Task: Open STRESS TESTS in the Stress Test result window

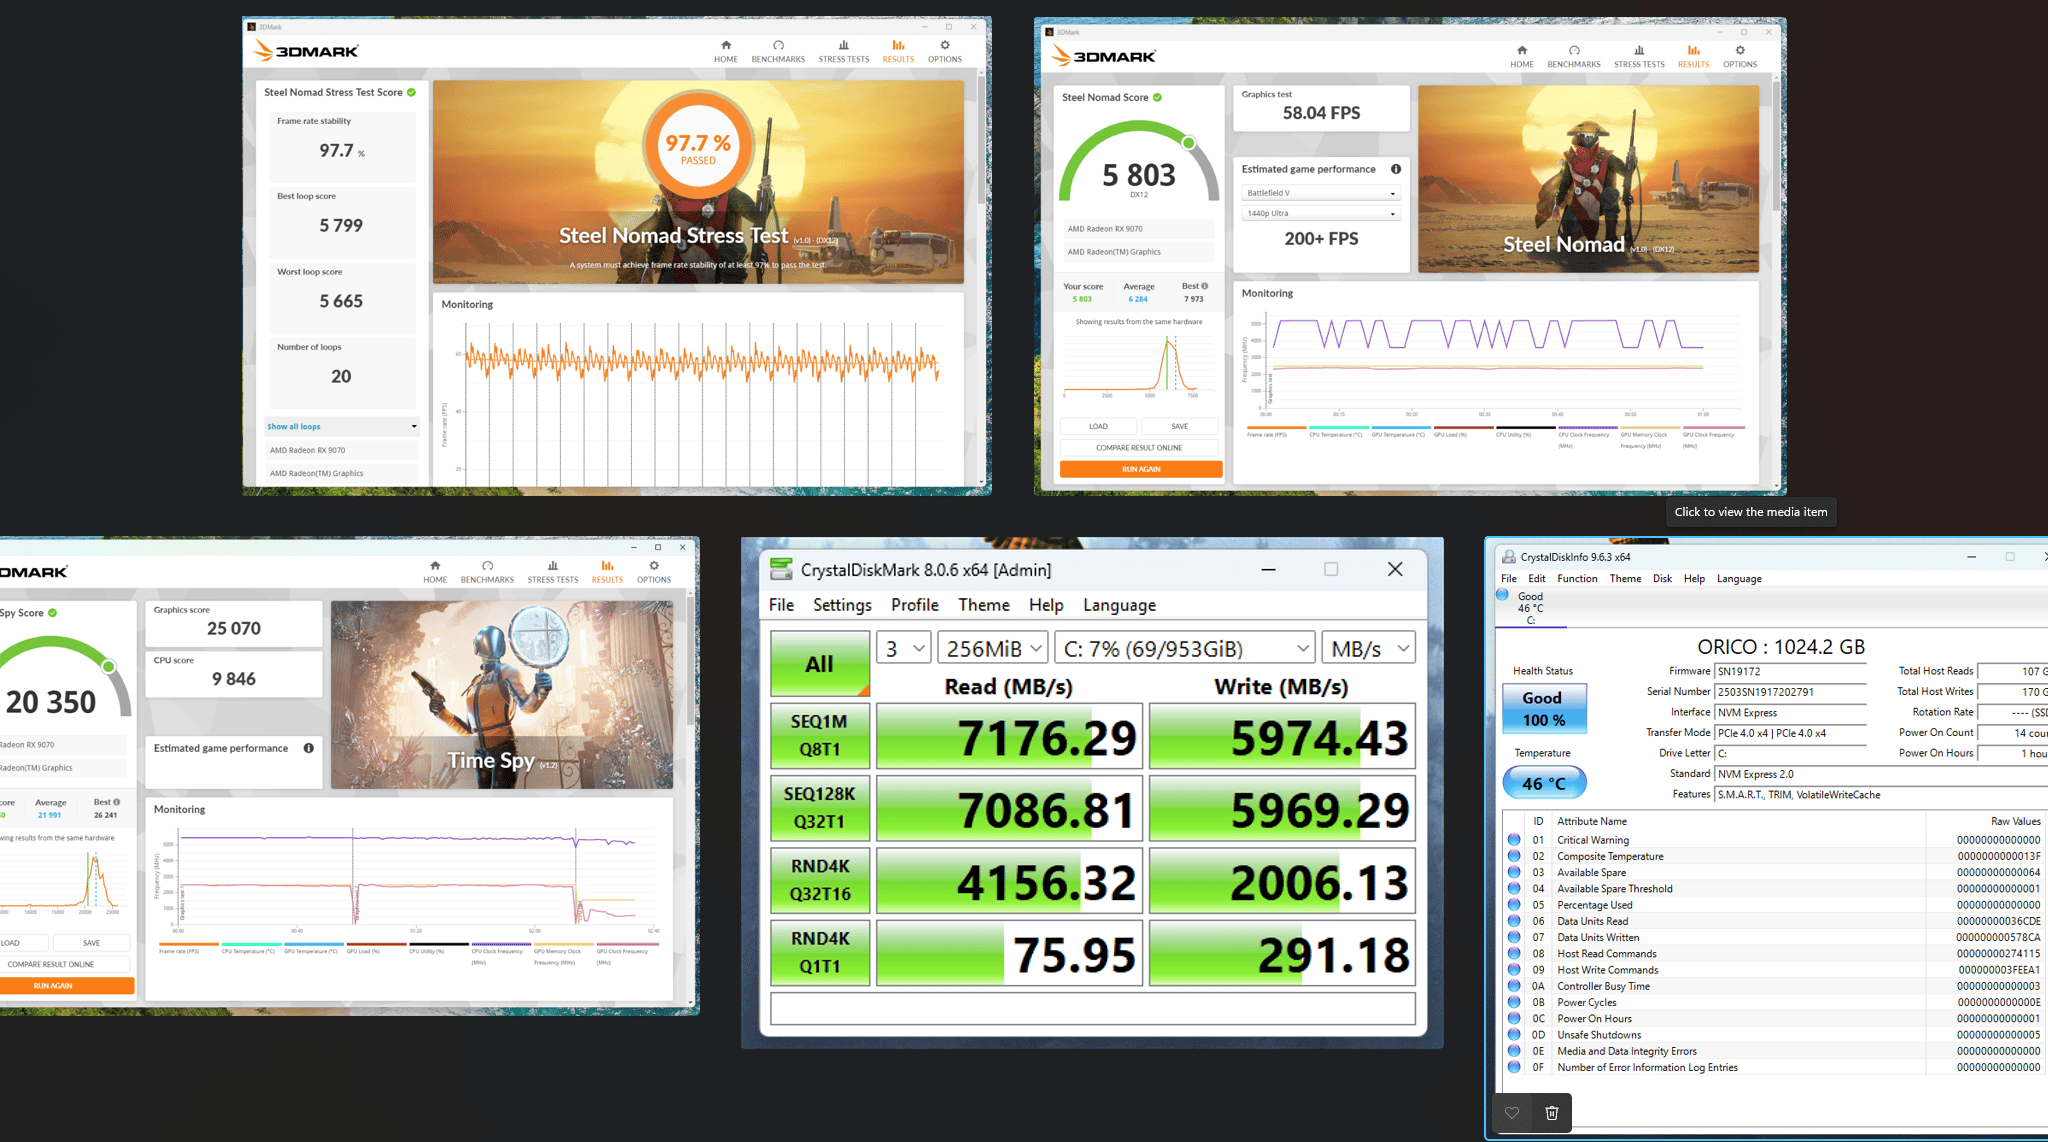Action: [x=844, y=51]
